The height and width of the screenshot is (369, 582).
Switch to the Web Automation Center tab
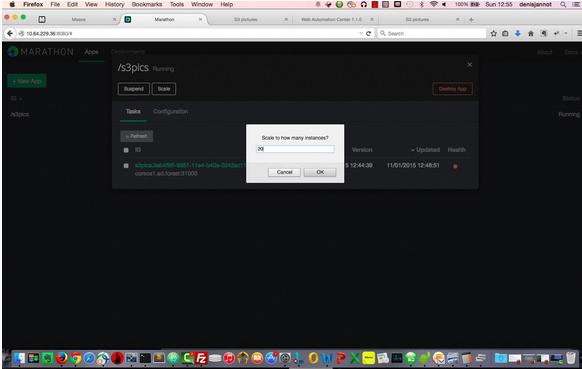click(x=331, y=19)
